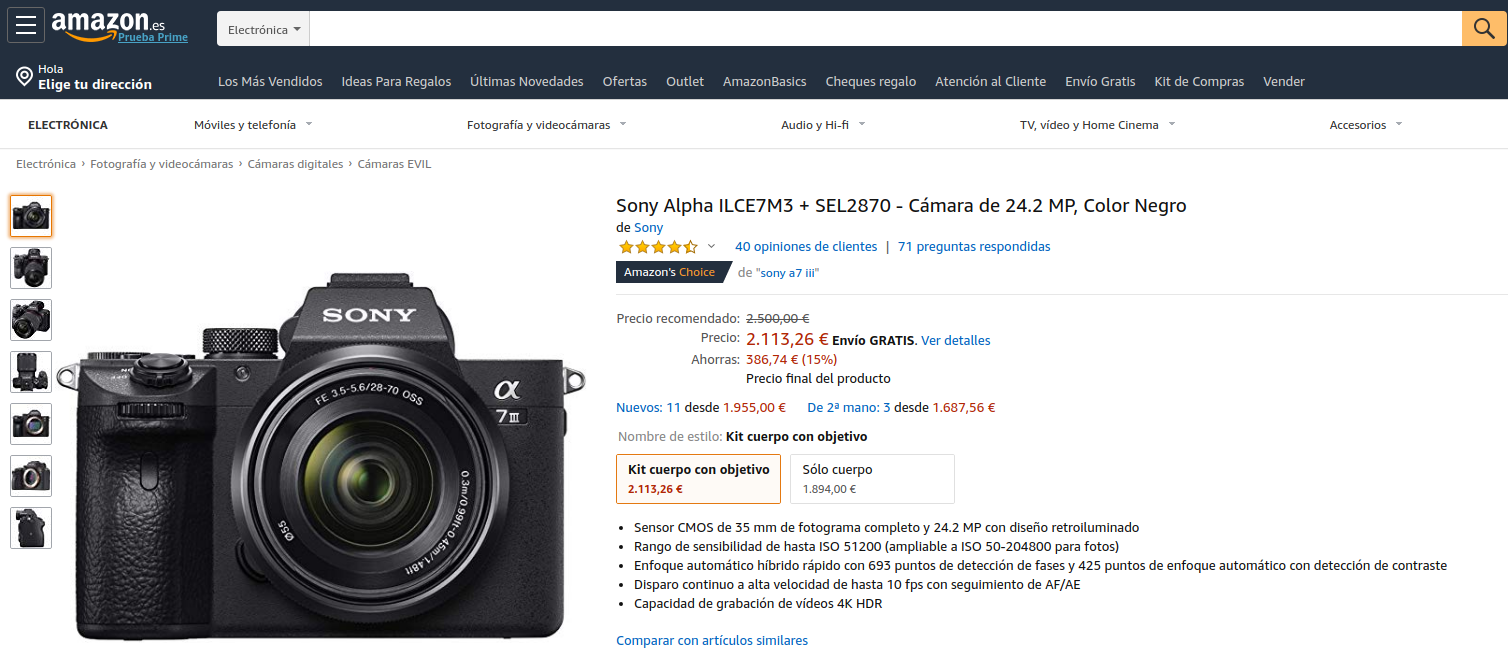Viewport: 1508px width, 657px height.
Task: Expand the rating breakdown arrow beside stars
Action: (x=711, y=247)
